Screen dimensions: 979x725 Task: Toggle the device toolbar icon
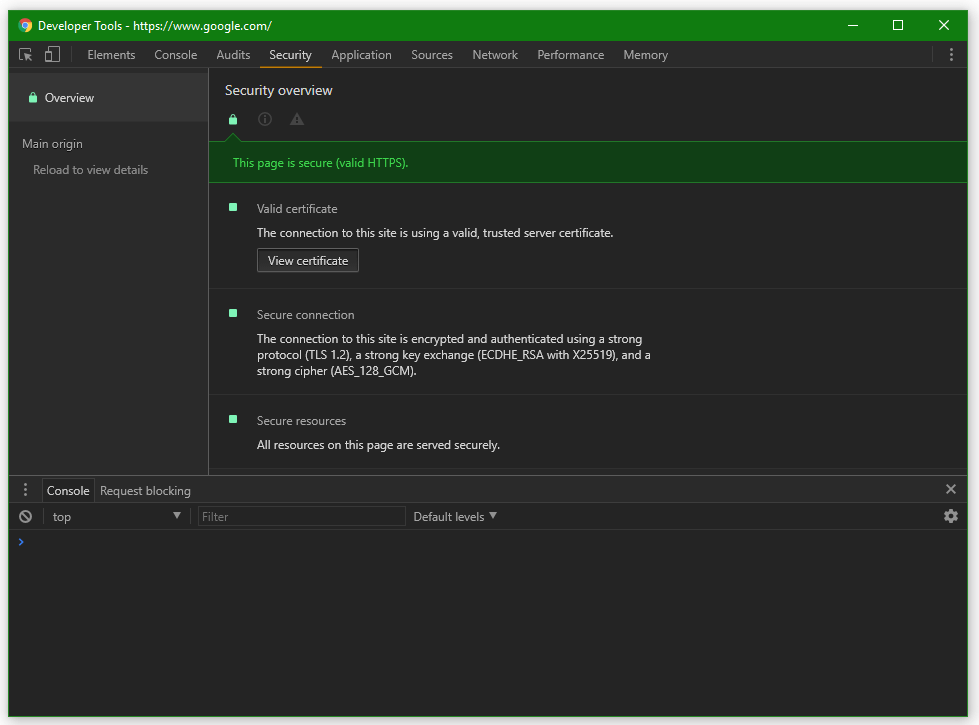(52, 55)
